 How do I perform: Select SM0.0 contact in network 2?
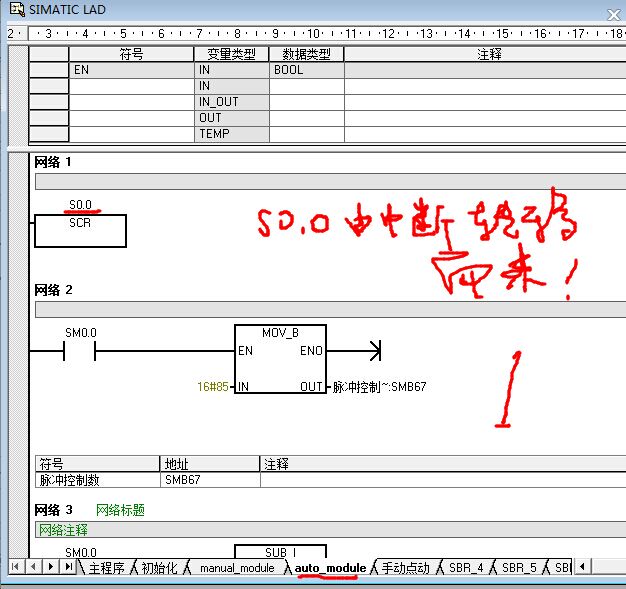(79, 351)
